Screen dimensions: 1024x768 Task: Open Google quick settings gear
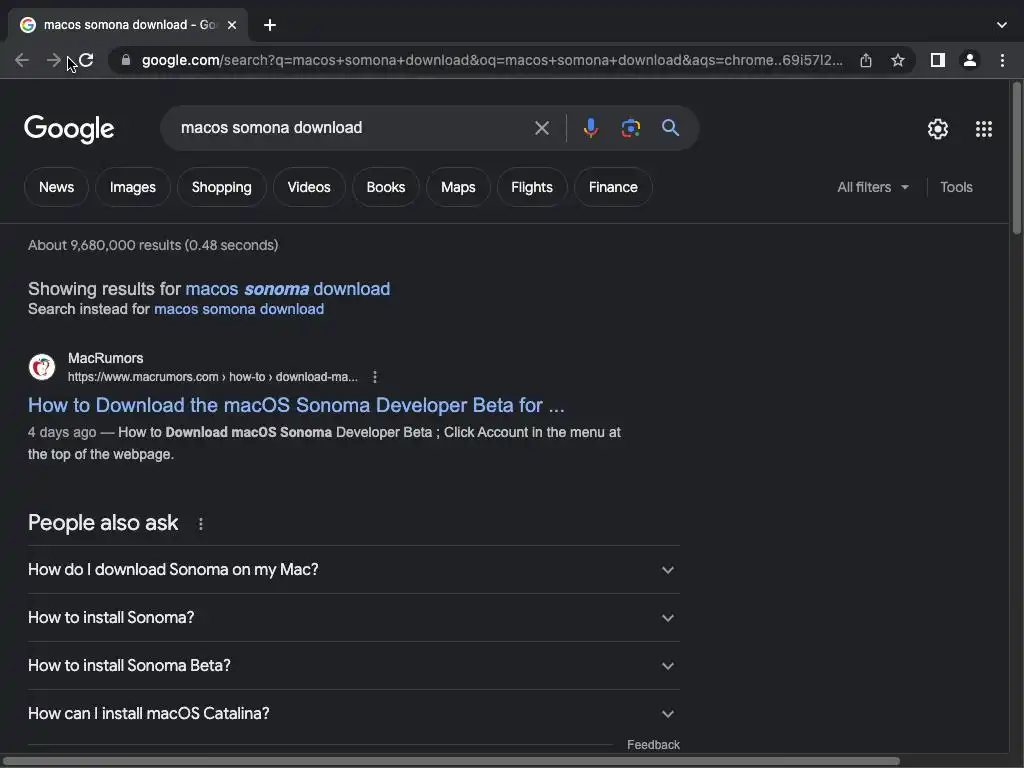tap(938, 129)
